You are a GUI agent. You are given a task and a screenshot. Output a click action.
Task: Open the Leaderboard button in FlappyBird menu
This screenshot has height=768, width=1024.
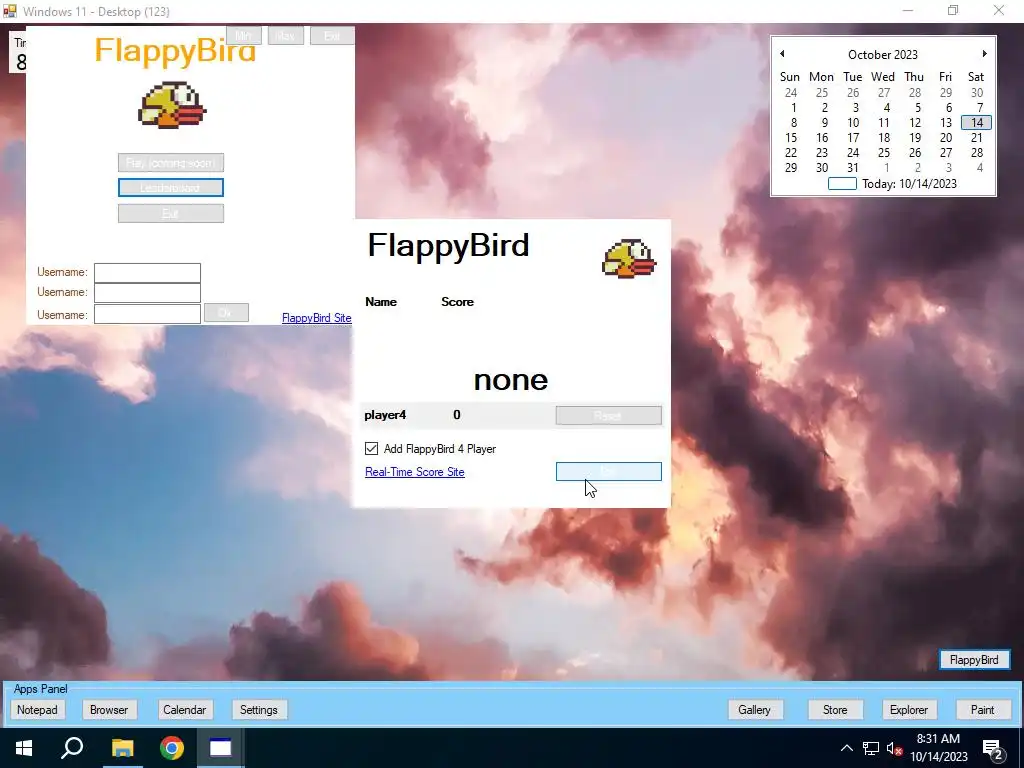[171, 187]
